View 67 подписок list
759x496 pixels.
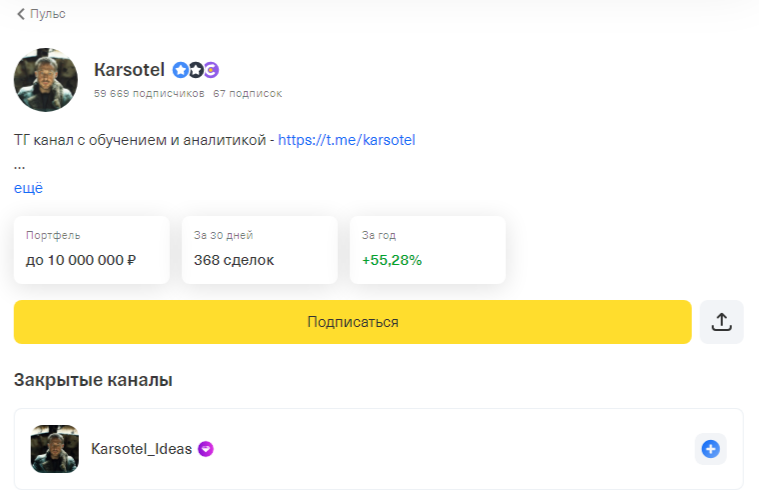click(x=247, y=93)
